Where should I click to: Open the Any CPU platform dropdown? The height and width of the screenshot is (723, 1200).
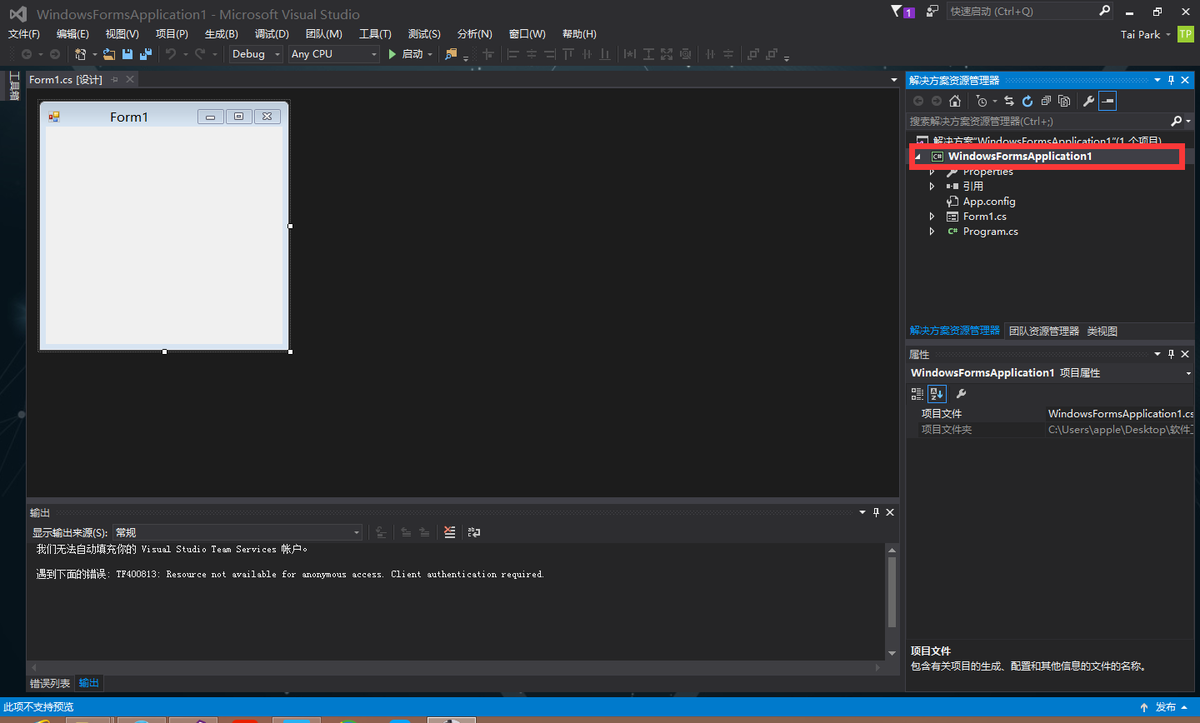point(334,54)
